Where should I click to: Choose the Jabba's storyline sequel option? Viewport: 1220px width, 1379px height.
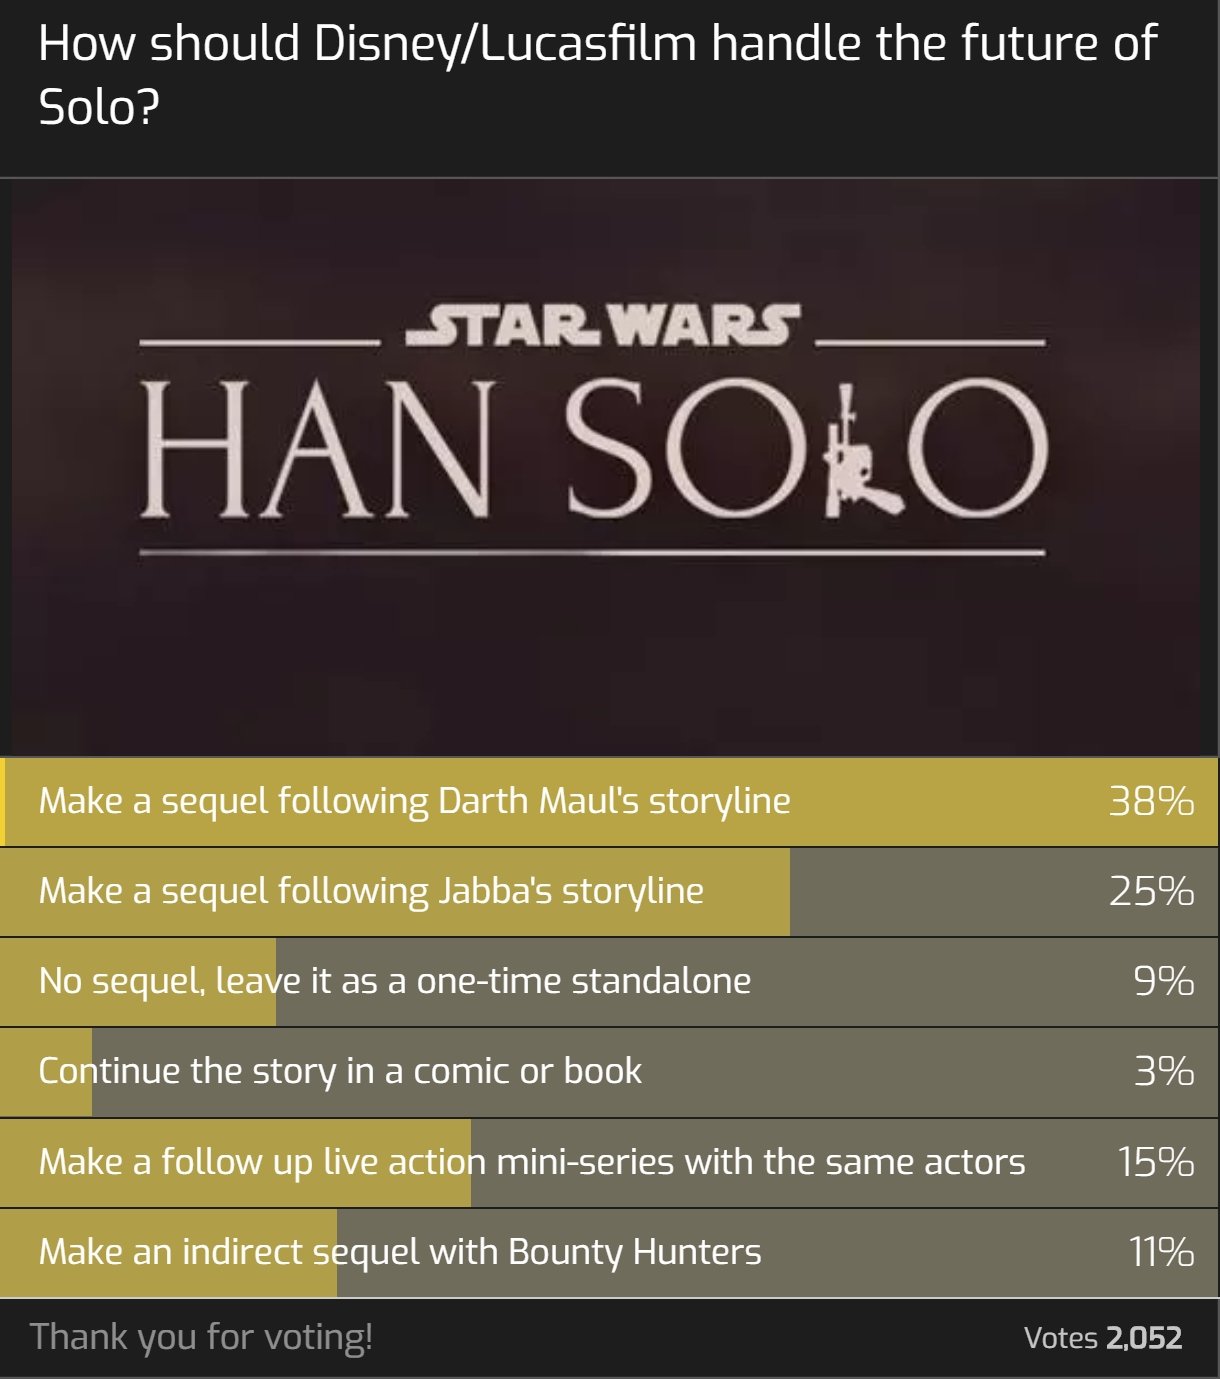(x=610, y=892)
